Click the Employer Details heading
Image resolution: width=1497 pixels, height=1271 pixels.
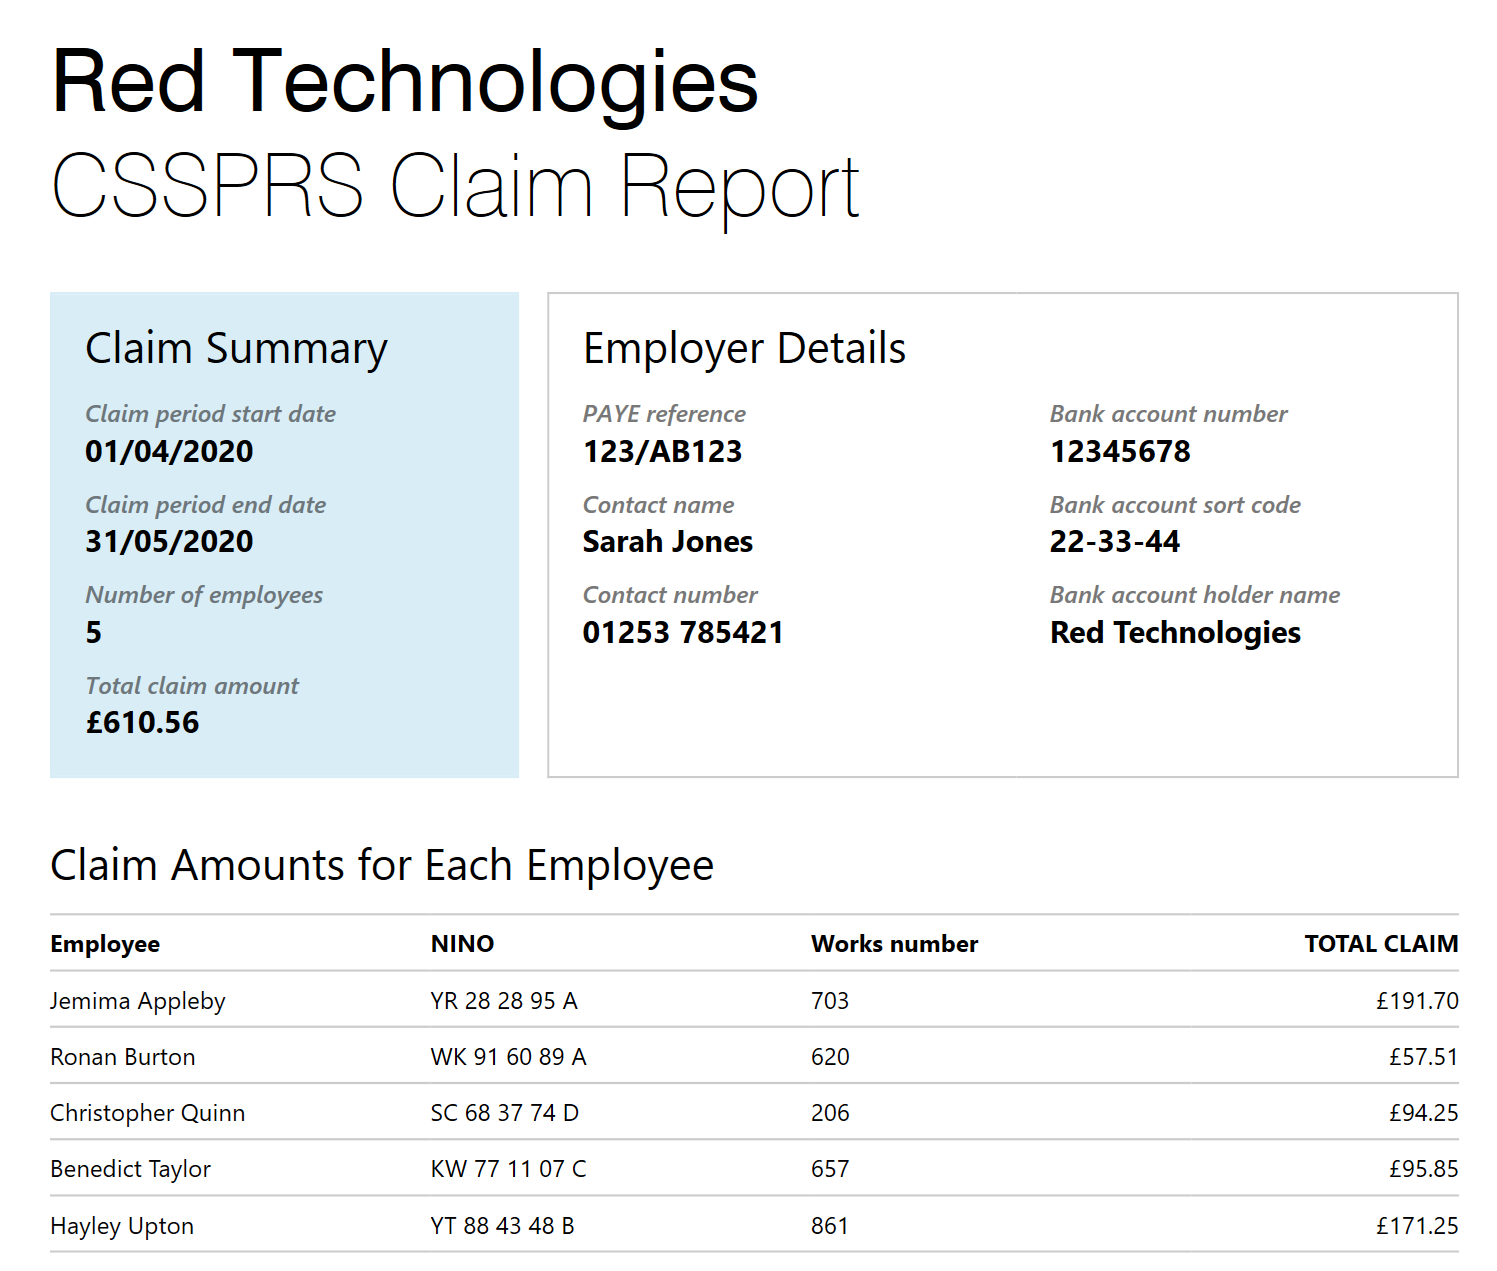point(744,349)
